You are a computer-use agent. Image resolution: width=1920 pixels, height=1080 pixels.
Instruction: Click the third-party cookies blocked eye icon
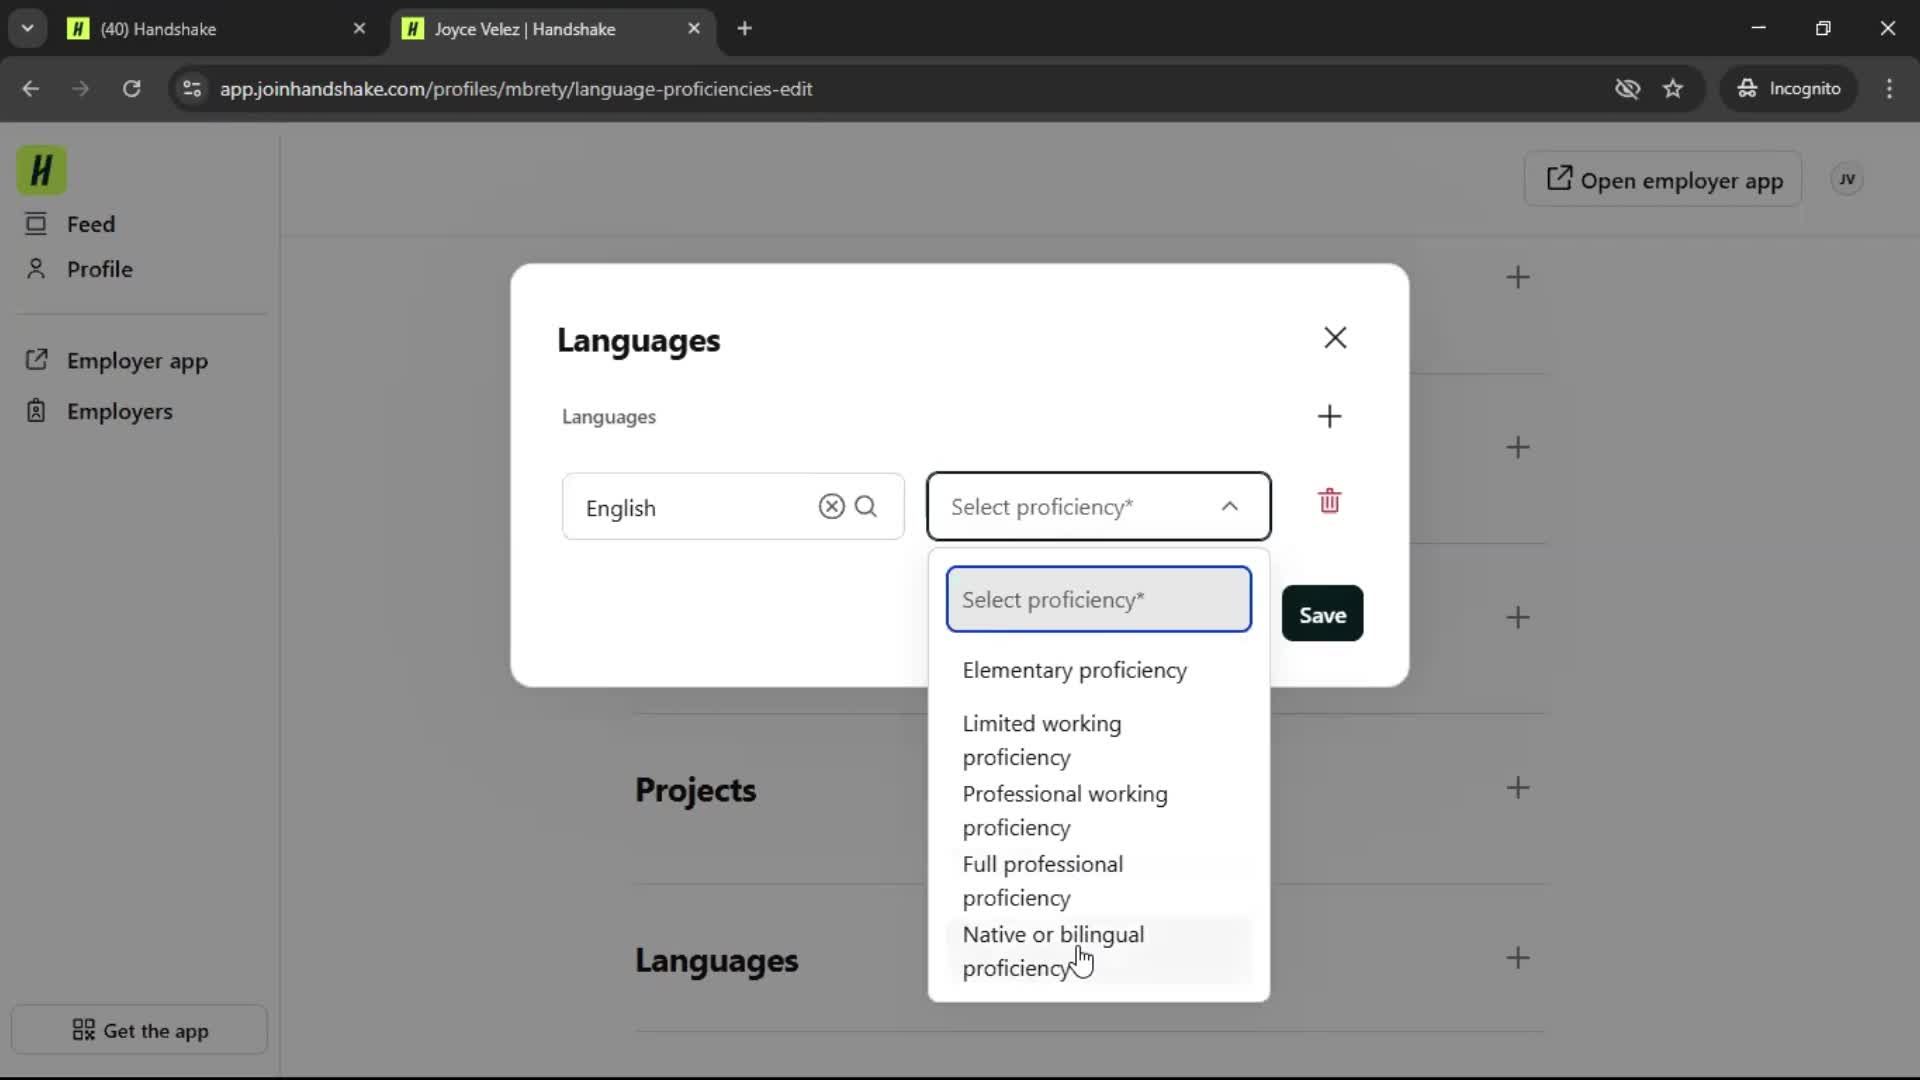pos(1627,89)
